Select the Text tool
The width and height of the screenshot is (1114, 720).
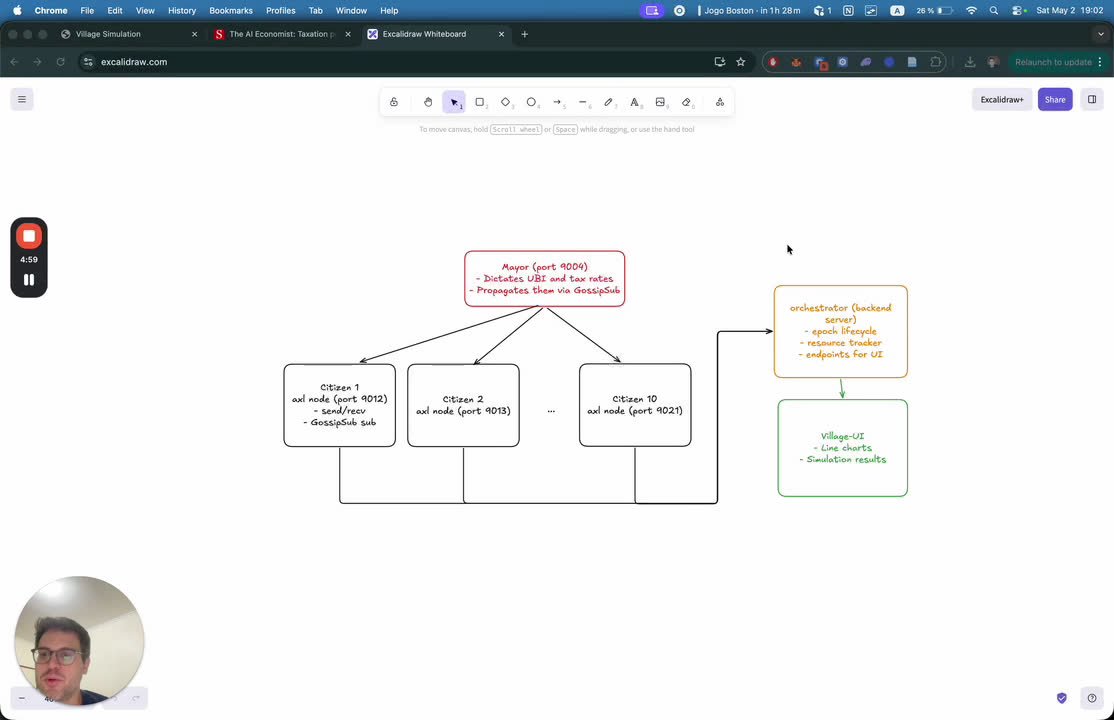635,102
